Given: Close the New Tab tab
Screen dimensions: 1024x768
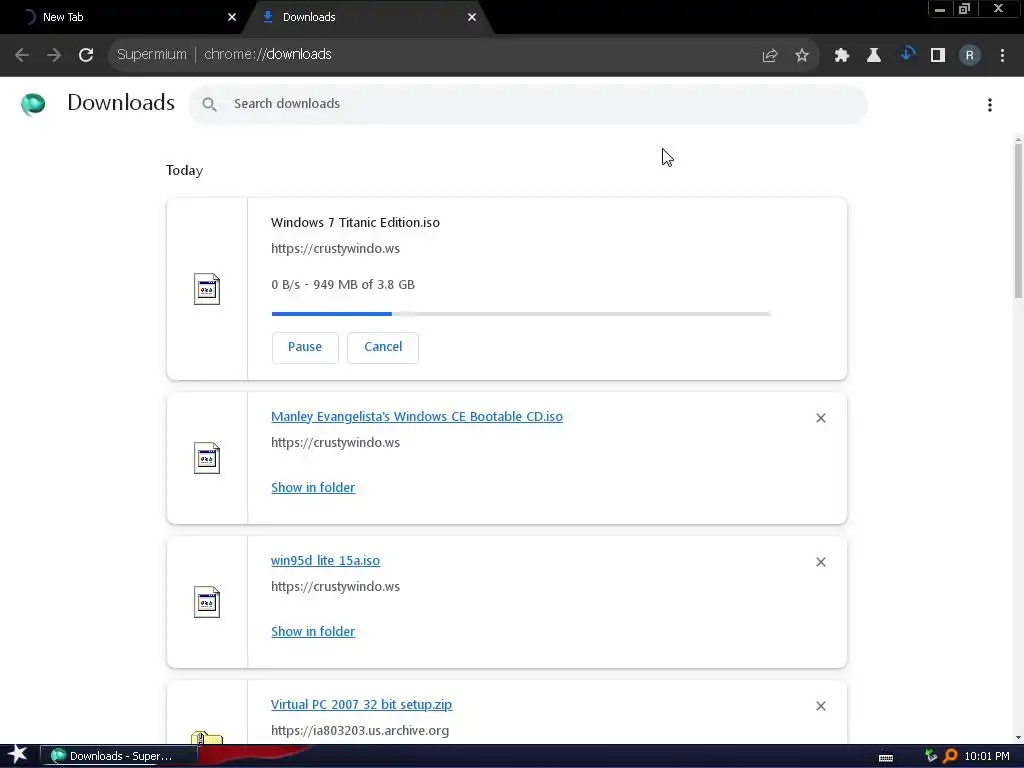Looking at the screenshot, I should (x=232, y=18).
